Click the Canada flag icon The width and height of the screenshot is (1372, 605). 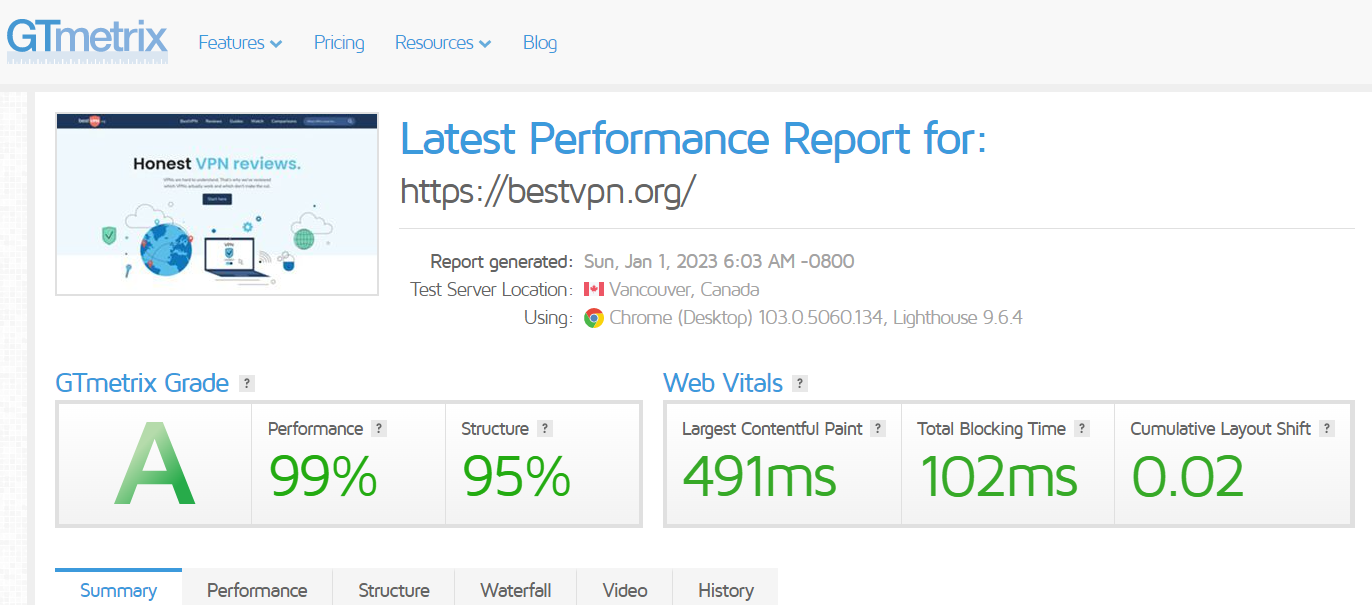[x=594, y=290]
